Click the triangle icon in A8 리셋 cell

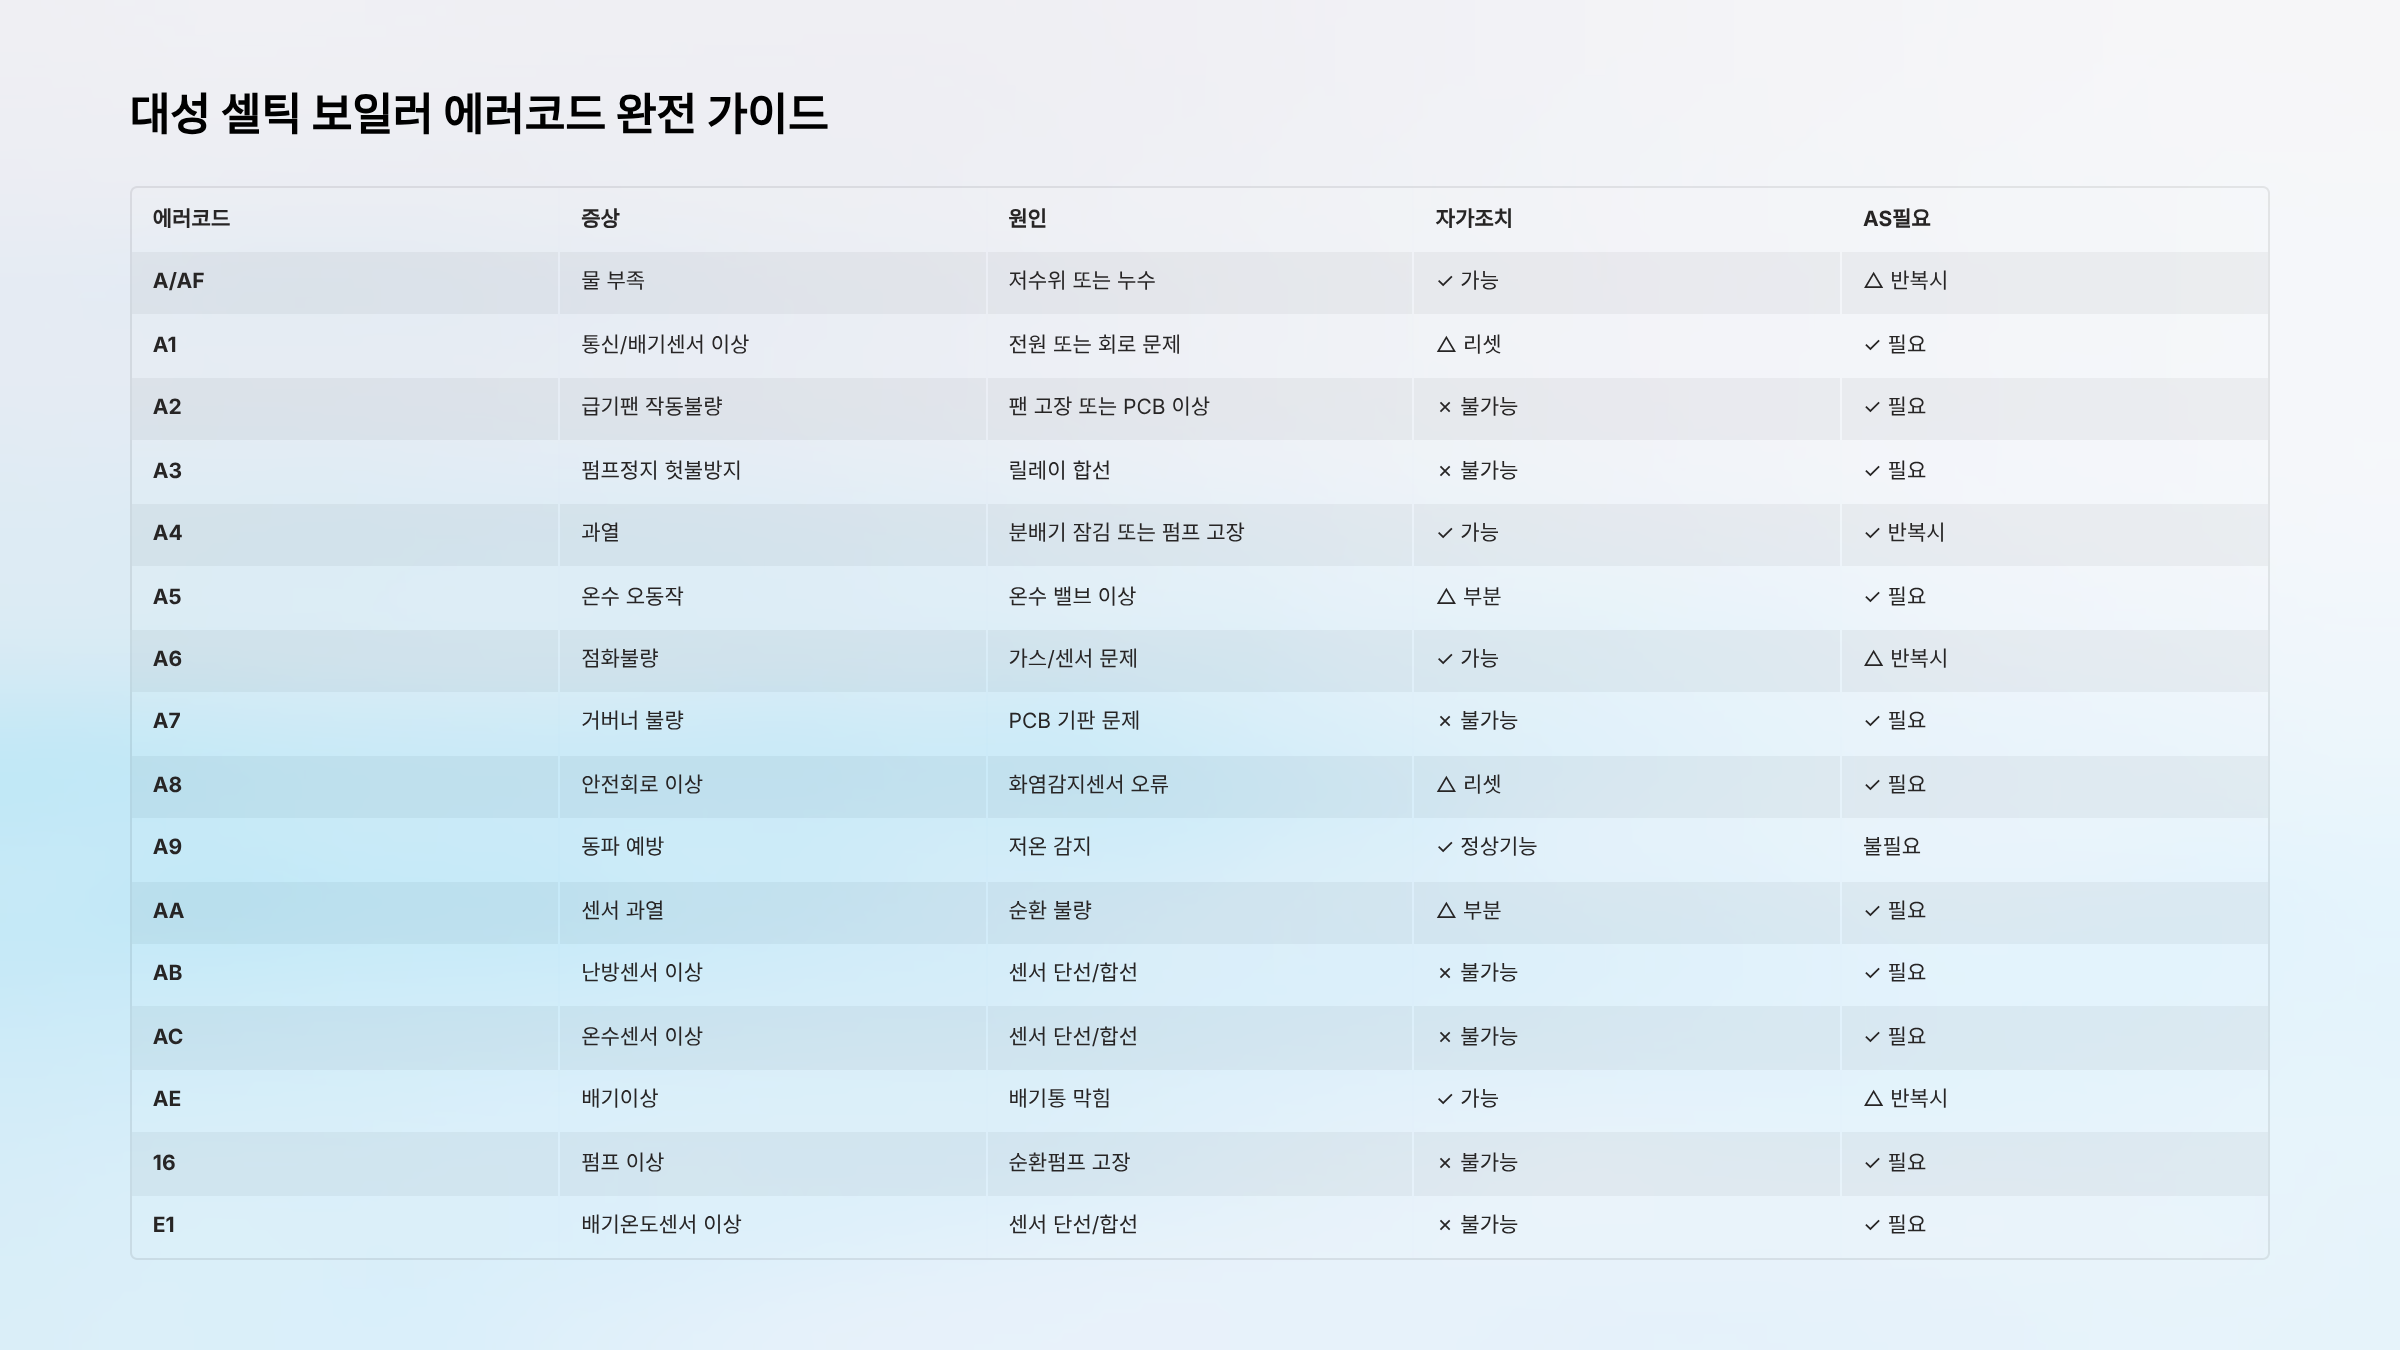(1445, 785)
